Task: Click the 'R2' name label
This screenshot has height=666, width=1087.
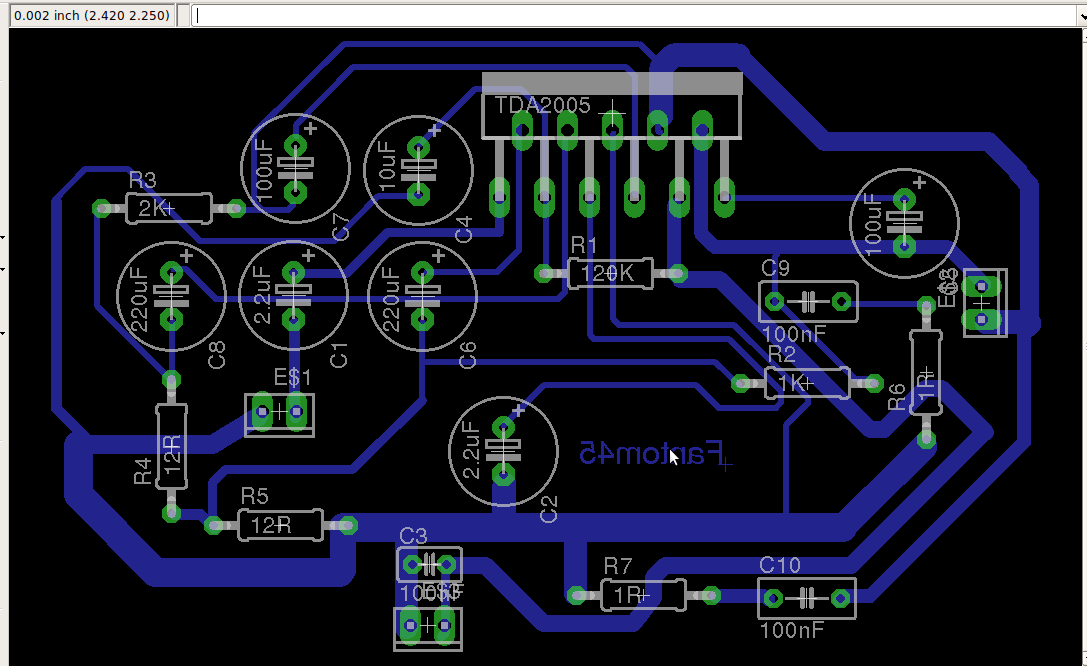Action: [782, 355]
